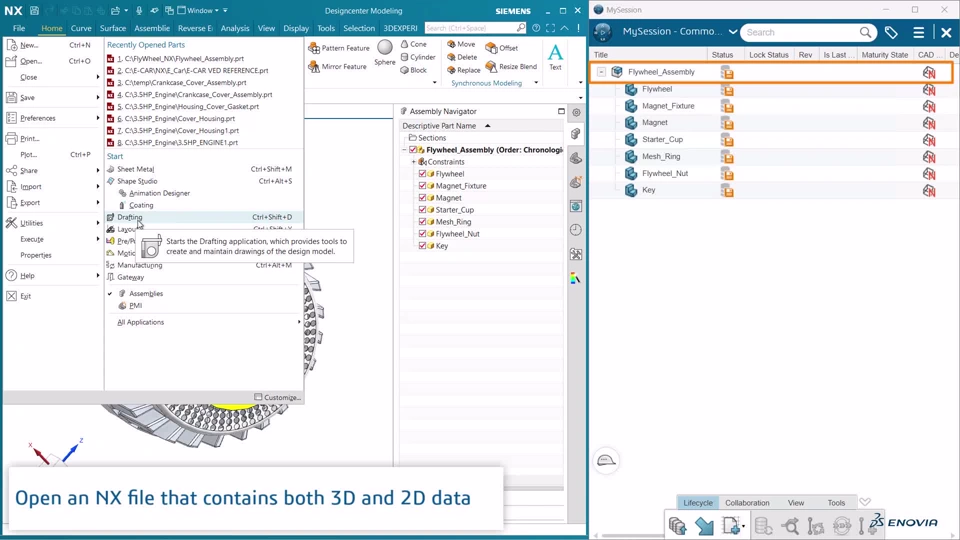Image resolution: width=960 pixels, height=540 pixels.
Task: Uncheck the Flywheel_Nut component checkbox
Action: point(422,234)
